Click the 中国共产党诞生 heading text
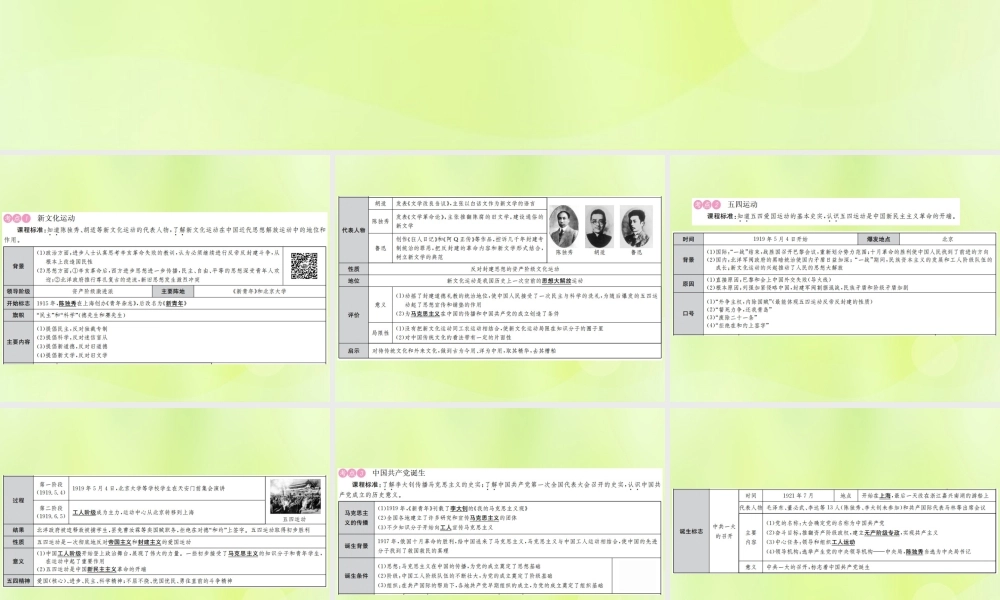 399,473
